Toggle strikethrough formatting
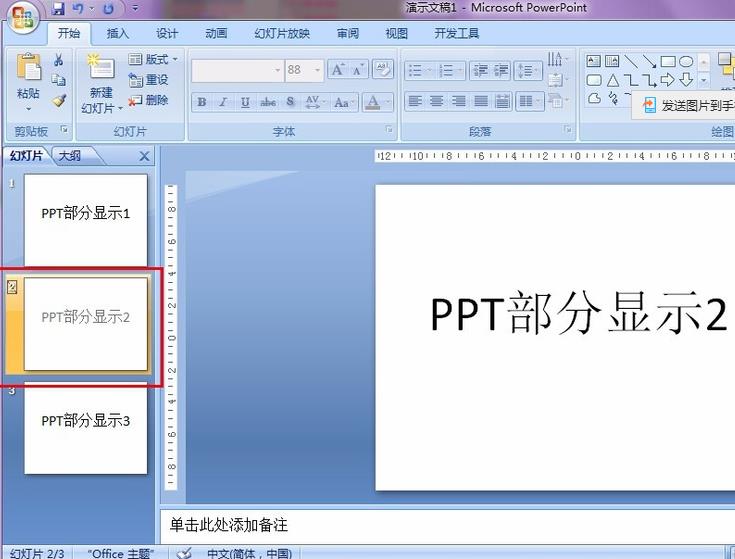The height and width of the screenshot is (559, 735). click(268, 102)
